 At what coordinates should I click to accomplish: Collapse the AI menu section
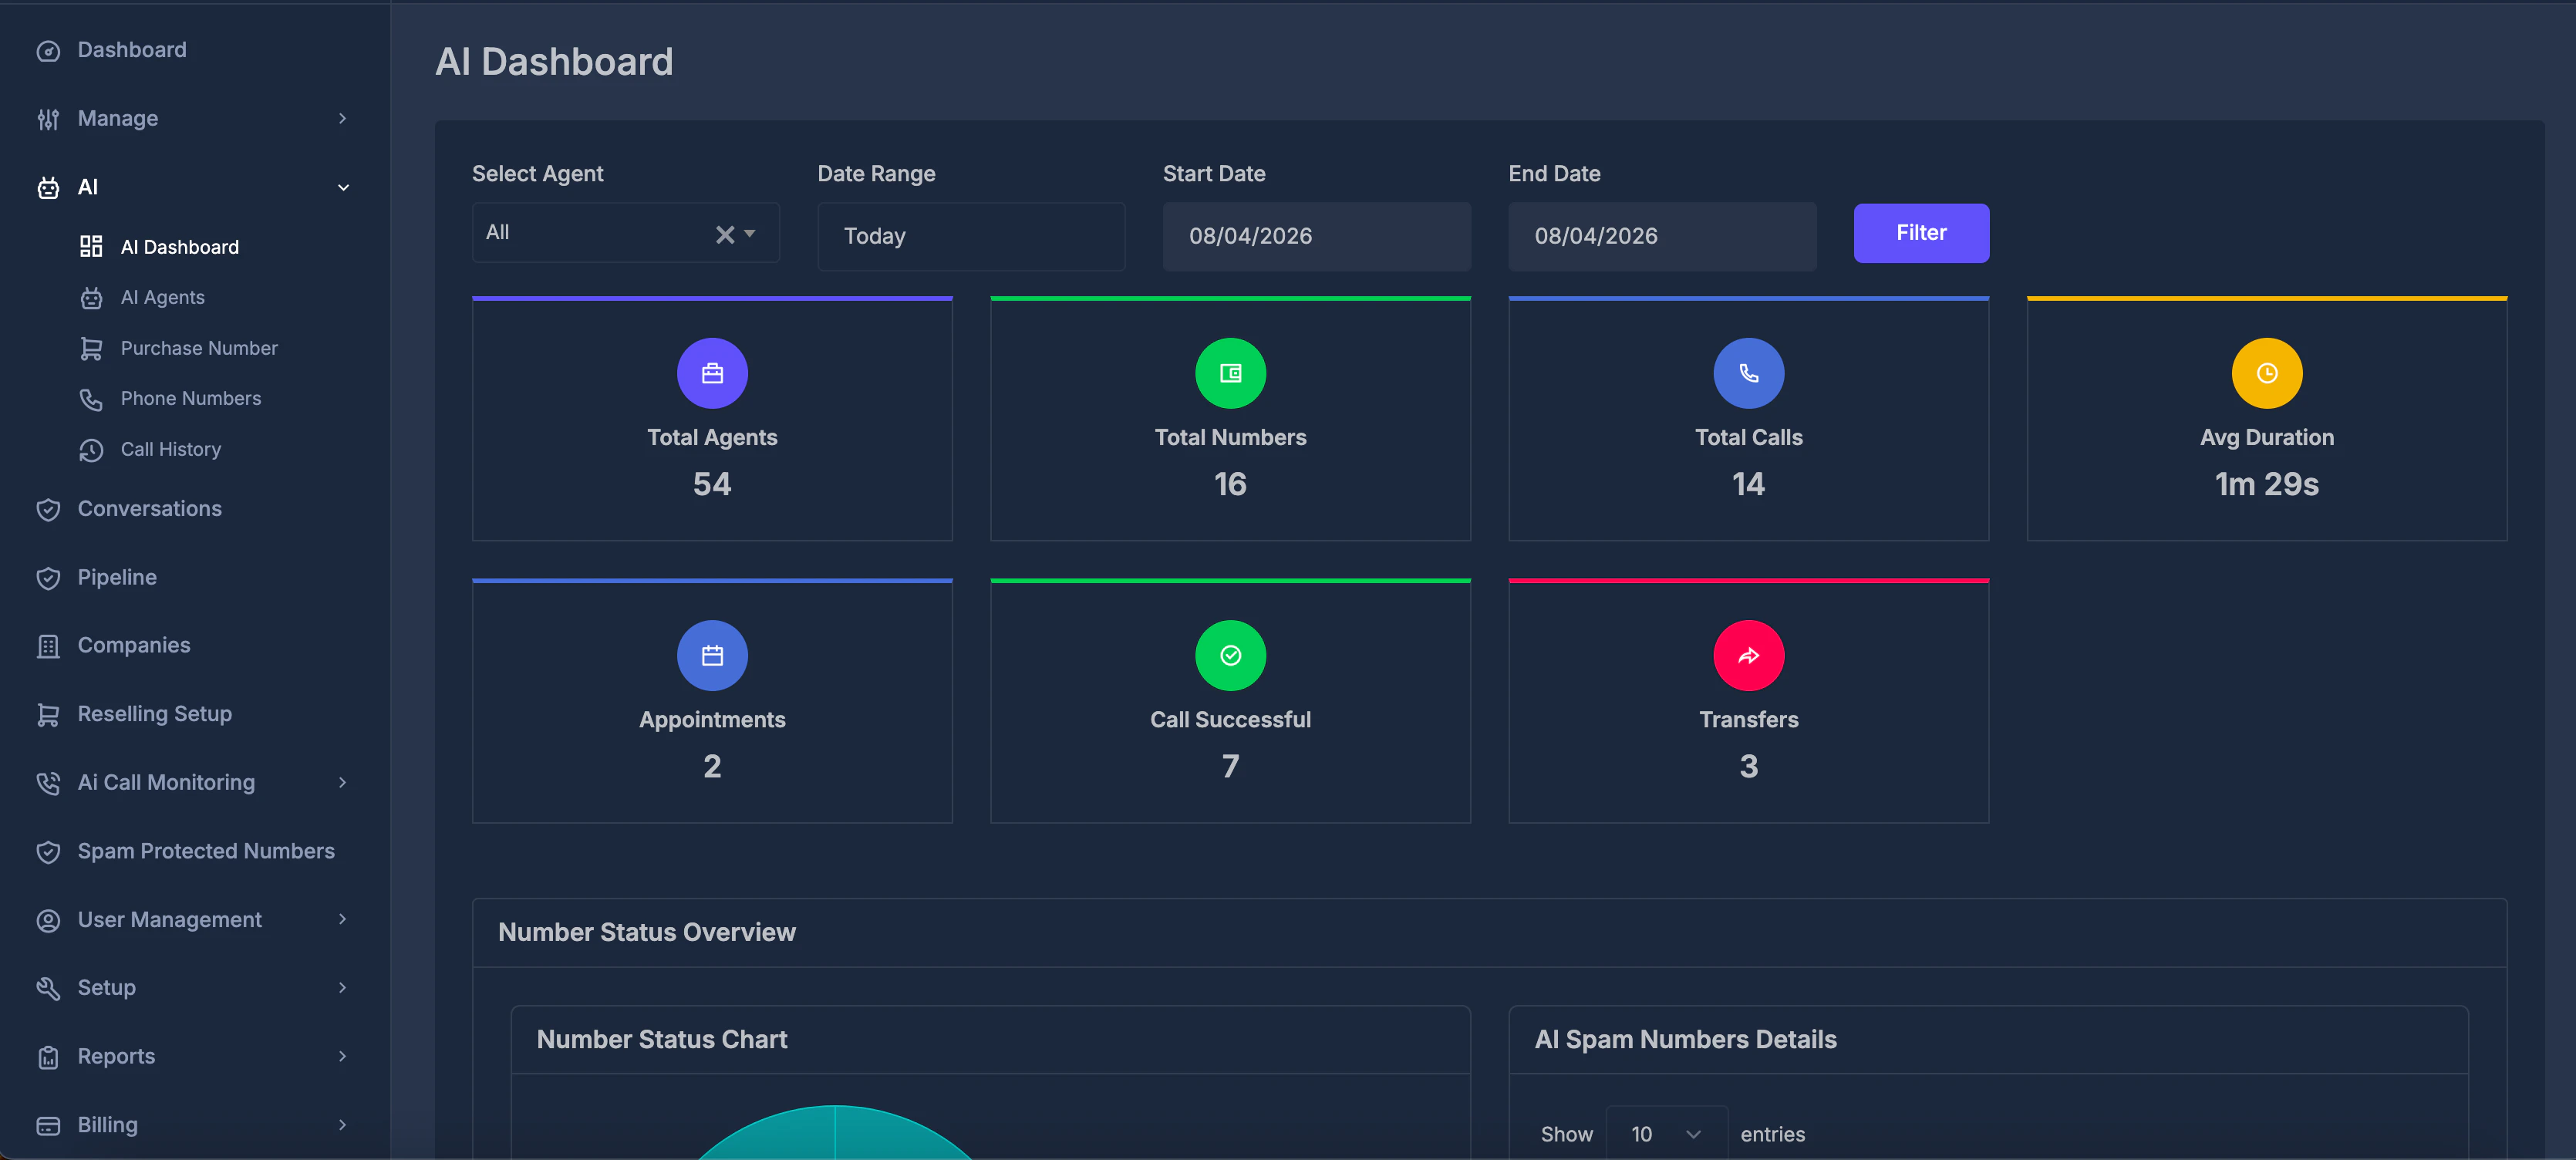pos(343,187)
